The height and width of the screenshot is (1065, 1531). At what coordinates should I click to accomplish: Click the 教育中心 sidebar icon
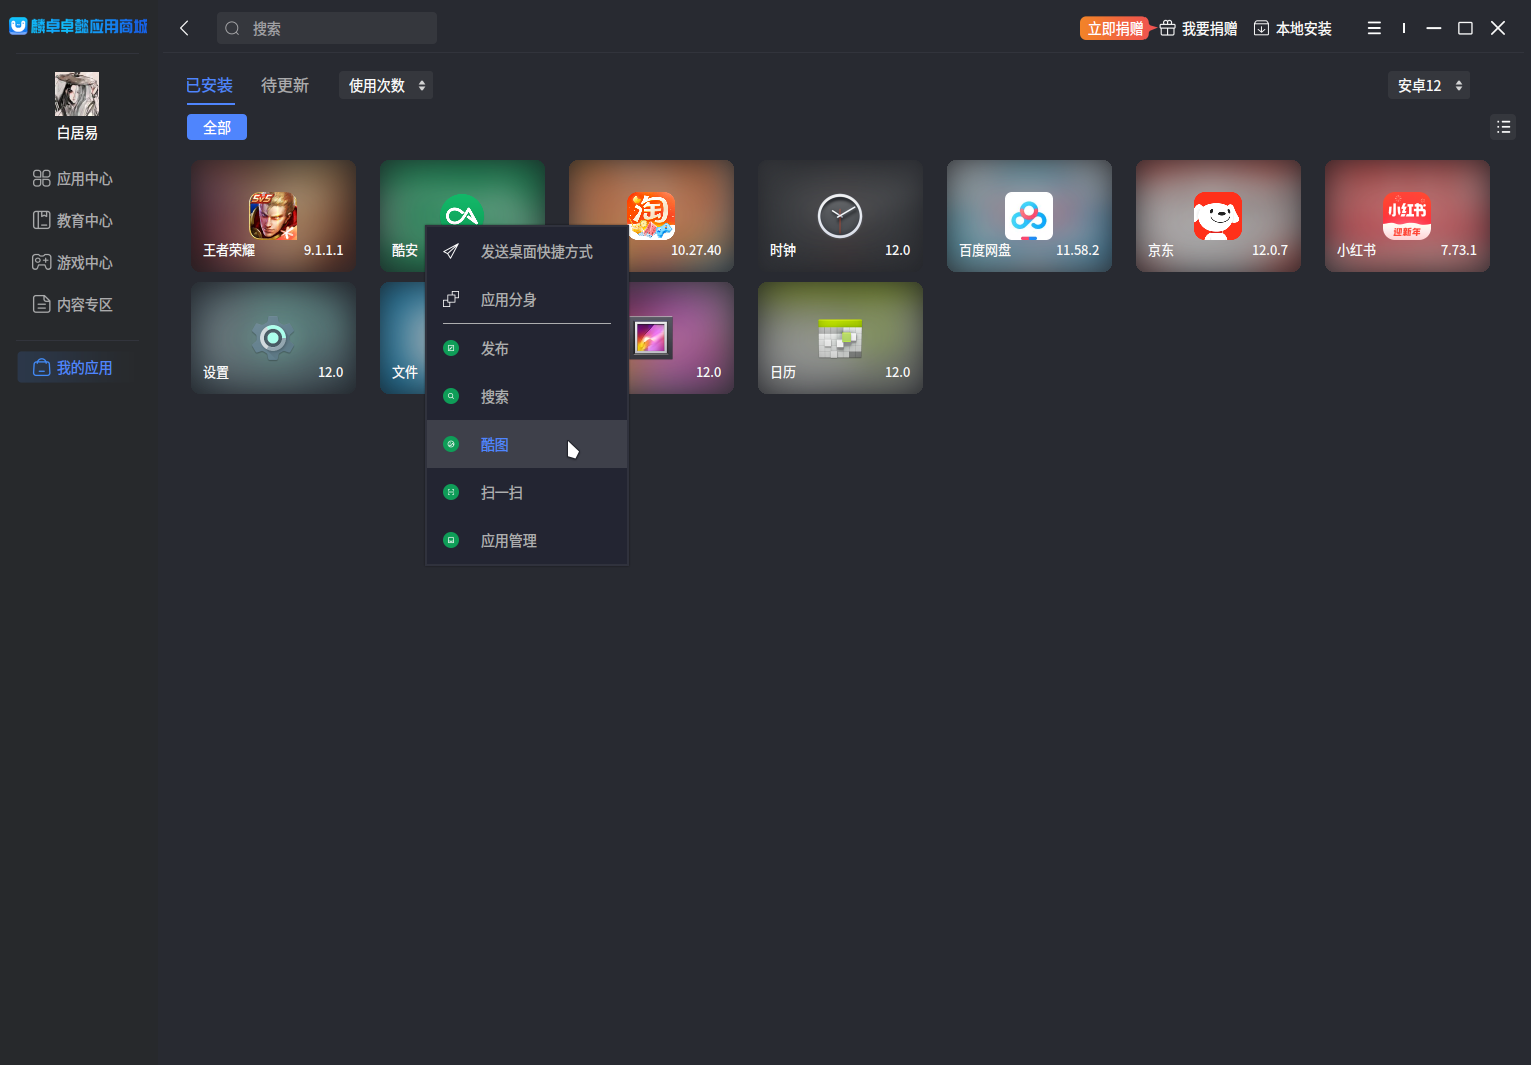[x=41, y=220]
